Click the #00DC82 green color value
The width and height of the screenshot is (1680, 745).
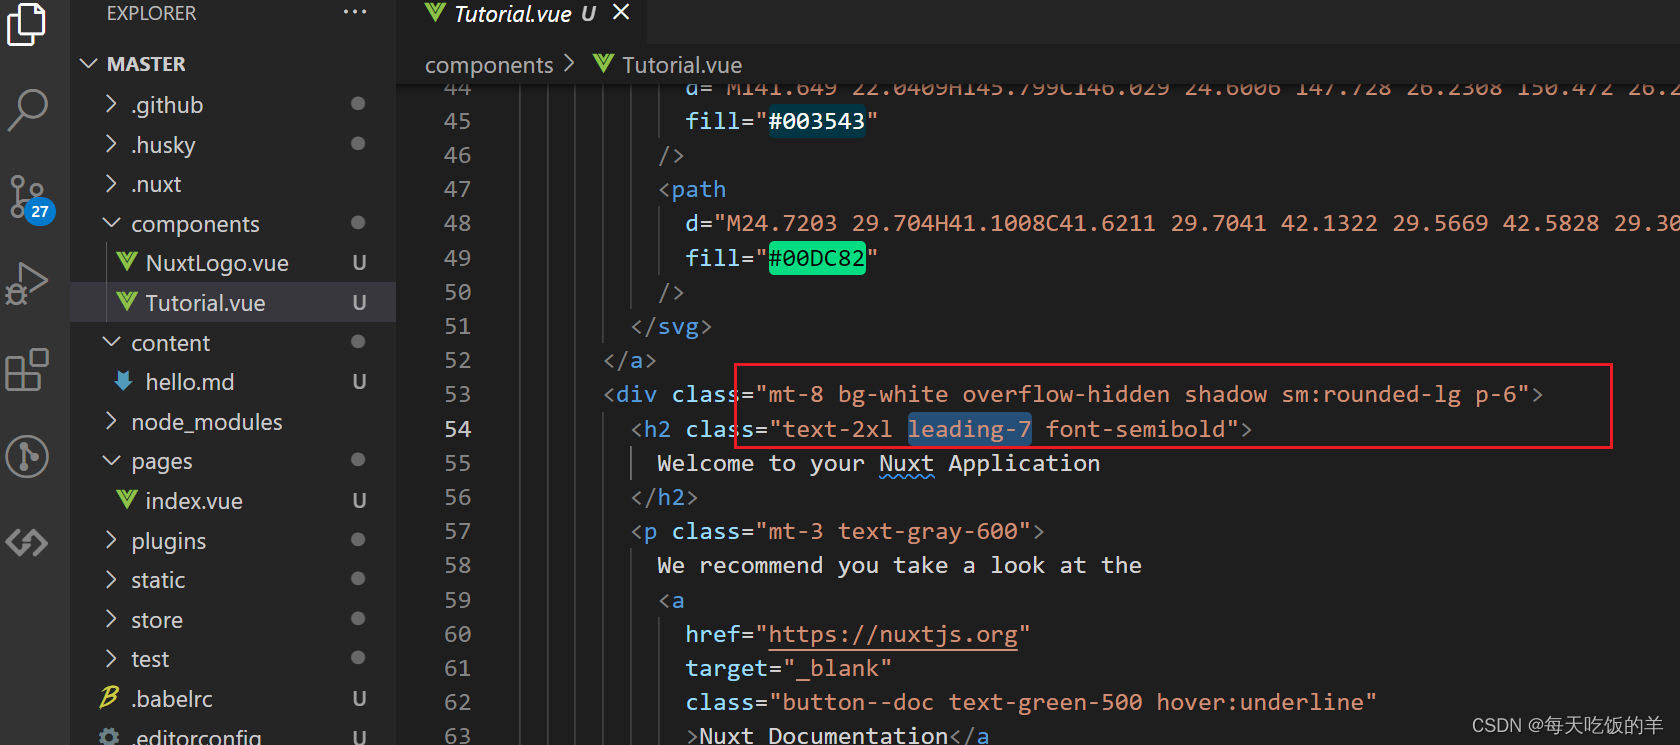coord(816,258)
